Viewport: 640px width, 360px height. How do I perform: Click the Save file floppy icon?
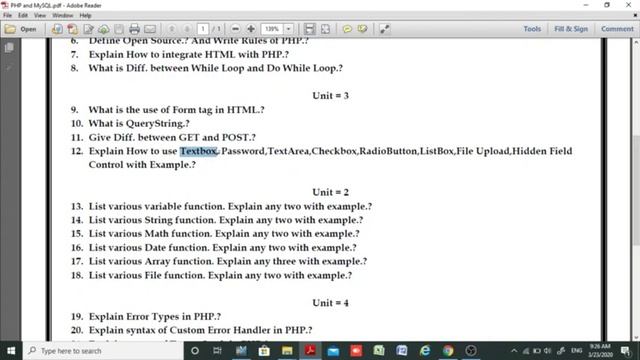pos(119,29)
